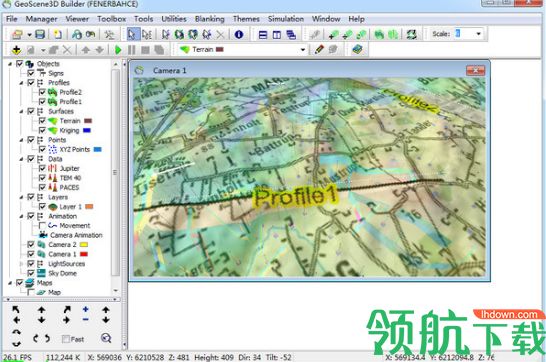Click the blue minus zoom out icon
546x362 pixels.
click(86, 319)
